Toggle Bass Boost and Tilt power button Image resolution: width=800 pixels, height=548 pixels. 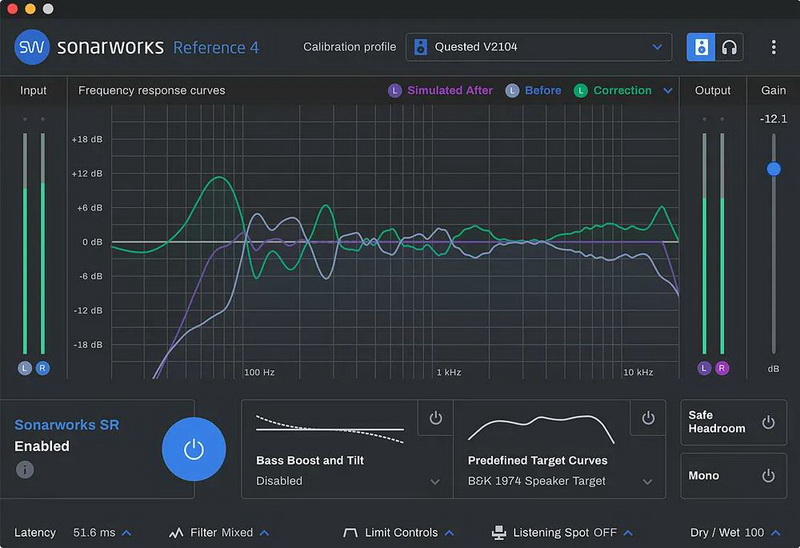tap(435, 418)
